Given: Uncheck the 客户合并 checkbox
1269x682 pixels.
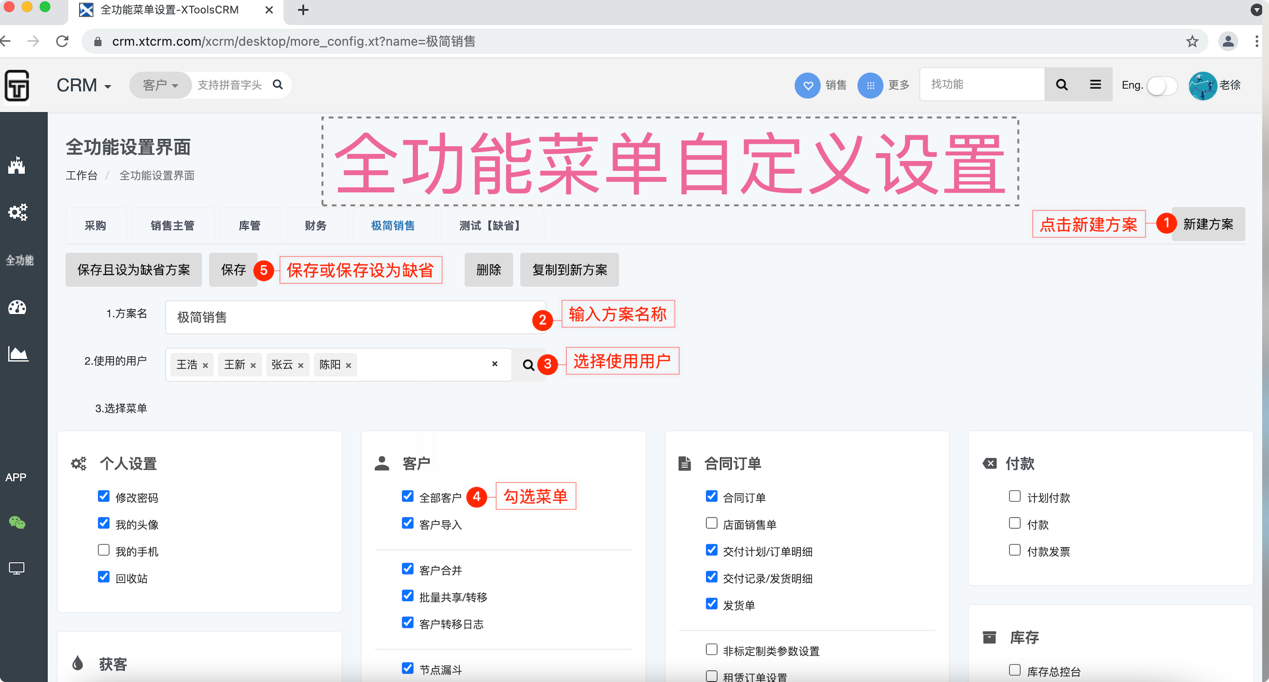Looking at the screenshot, I should pos(408,569).
